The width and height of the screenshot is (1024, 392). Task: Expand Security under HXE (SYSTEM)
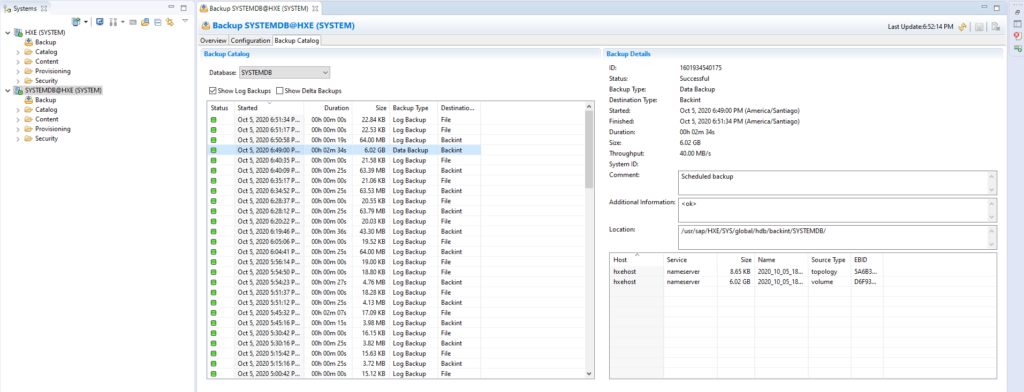tap(18, 80)
